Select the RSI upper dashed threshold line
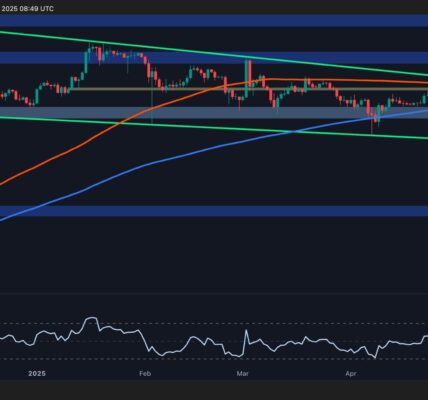This screenshot has height=400, width=428. tap(214, 323)
